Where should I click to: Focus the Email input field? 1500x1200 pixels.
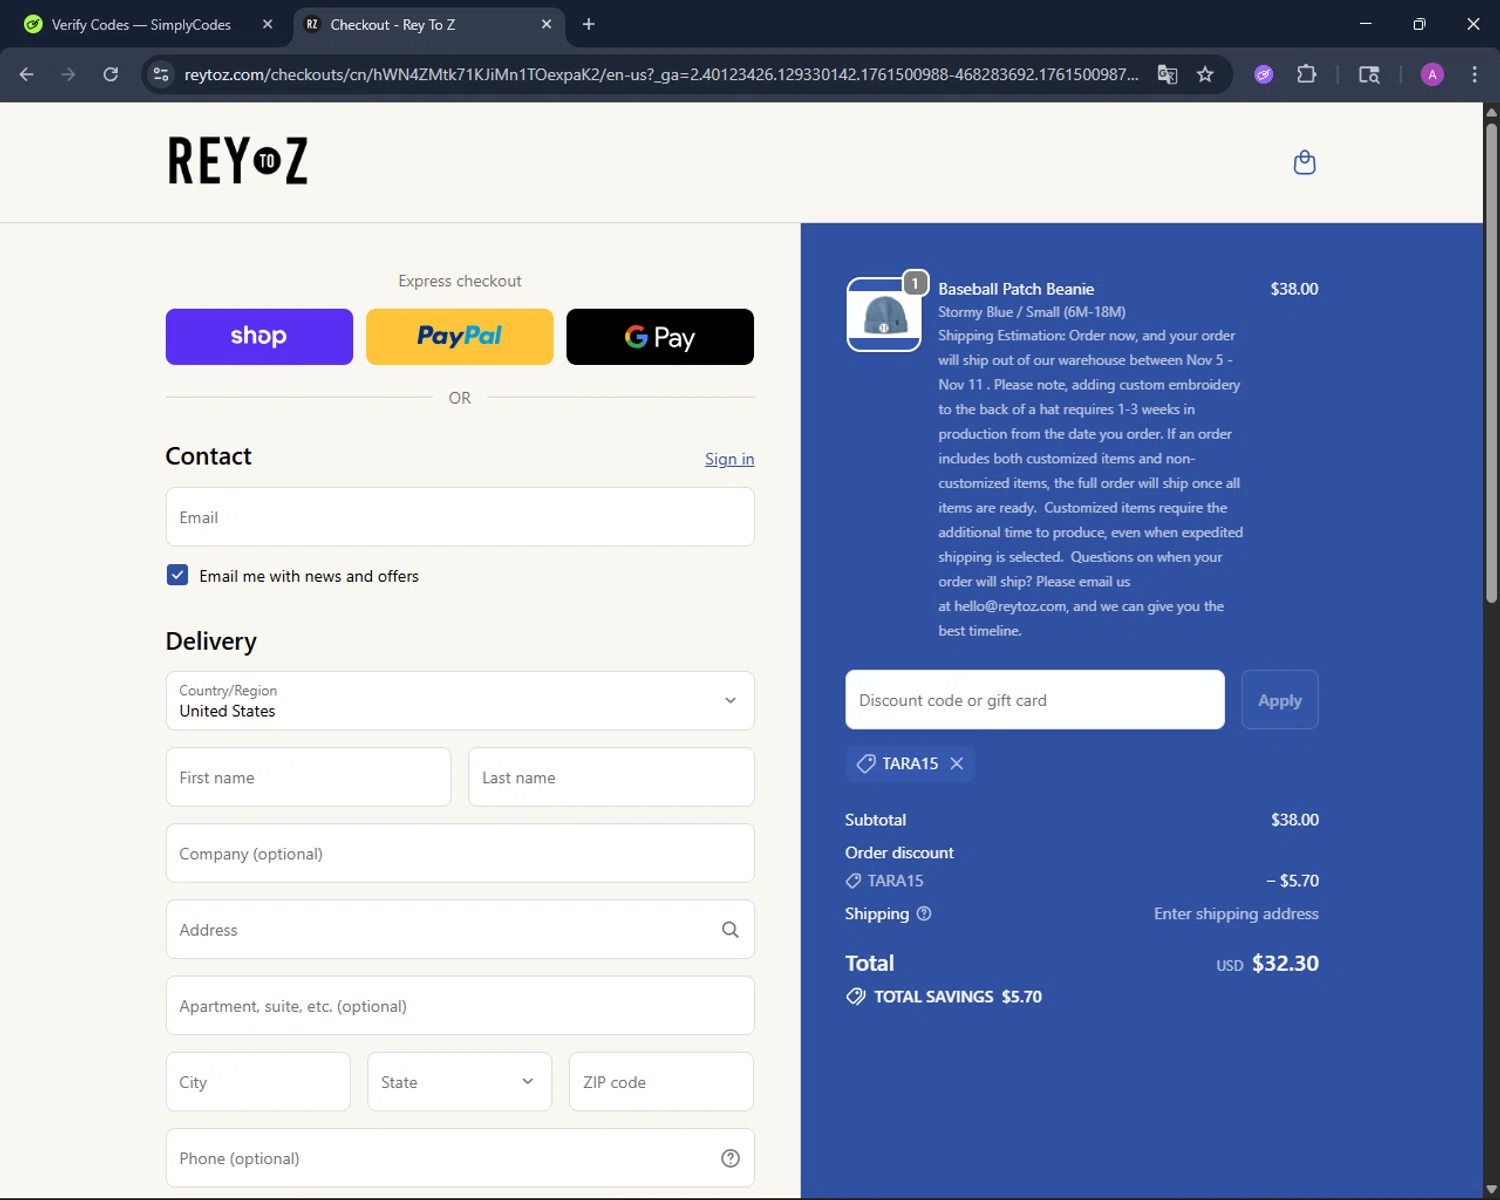pos(460,517)
